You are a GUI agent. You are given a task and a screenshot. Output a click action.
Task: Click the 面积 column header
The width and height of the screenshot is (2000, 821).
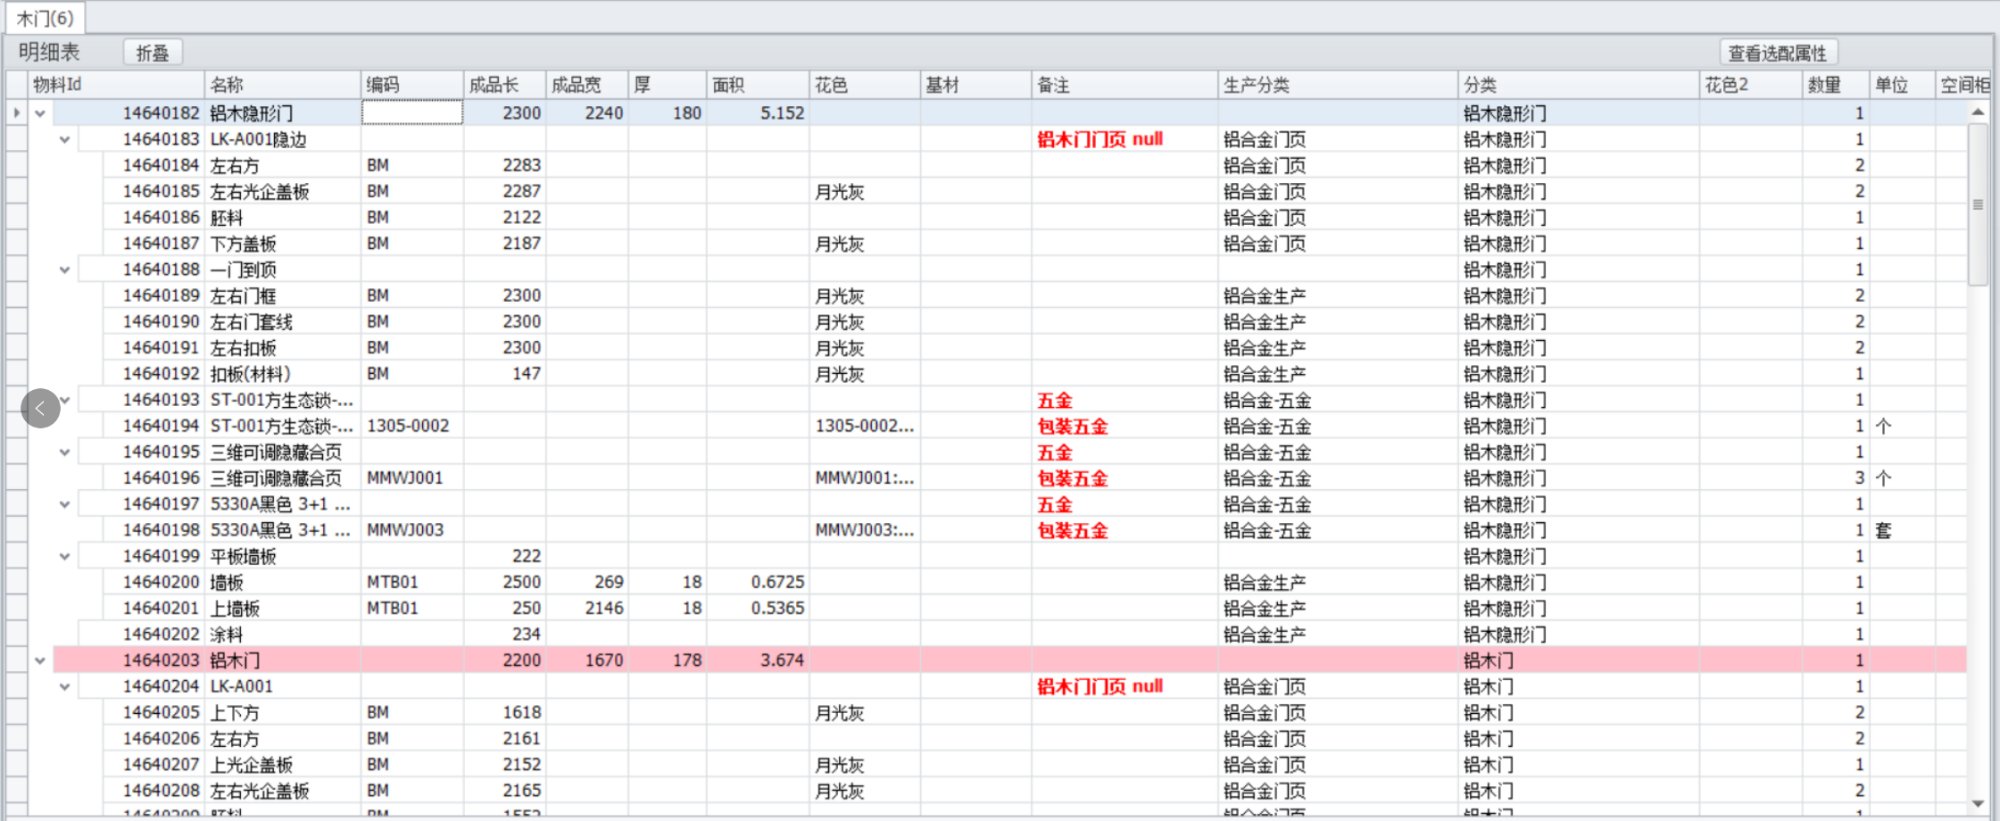pyautogui.click(x=759, y=85)
